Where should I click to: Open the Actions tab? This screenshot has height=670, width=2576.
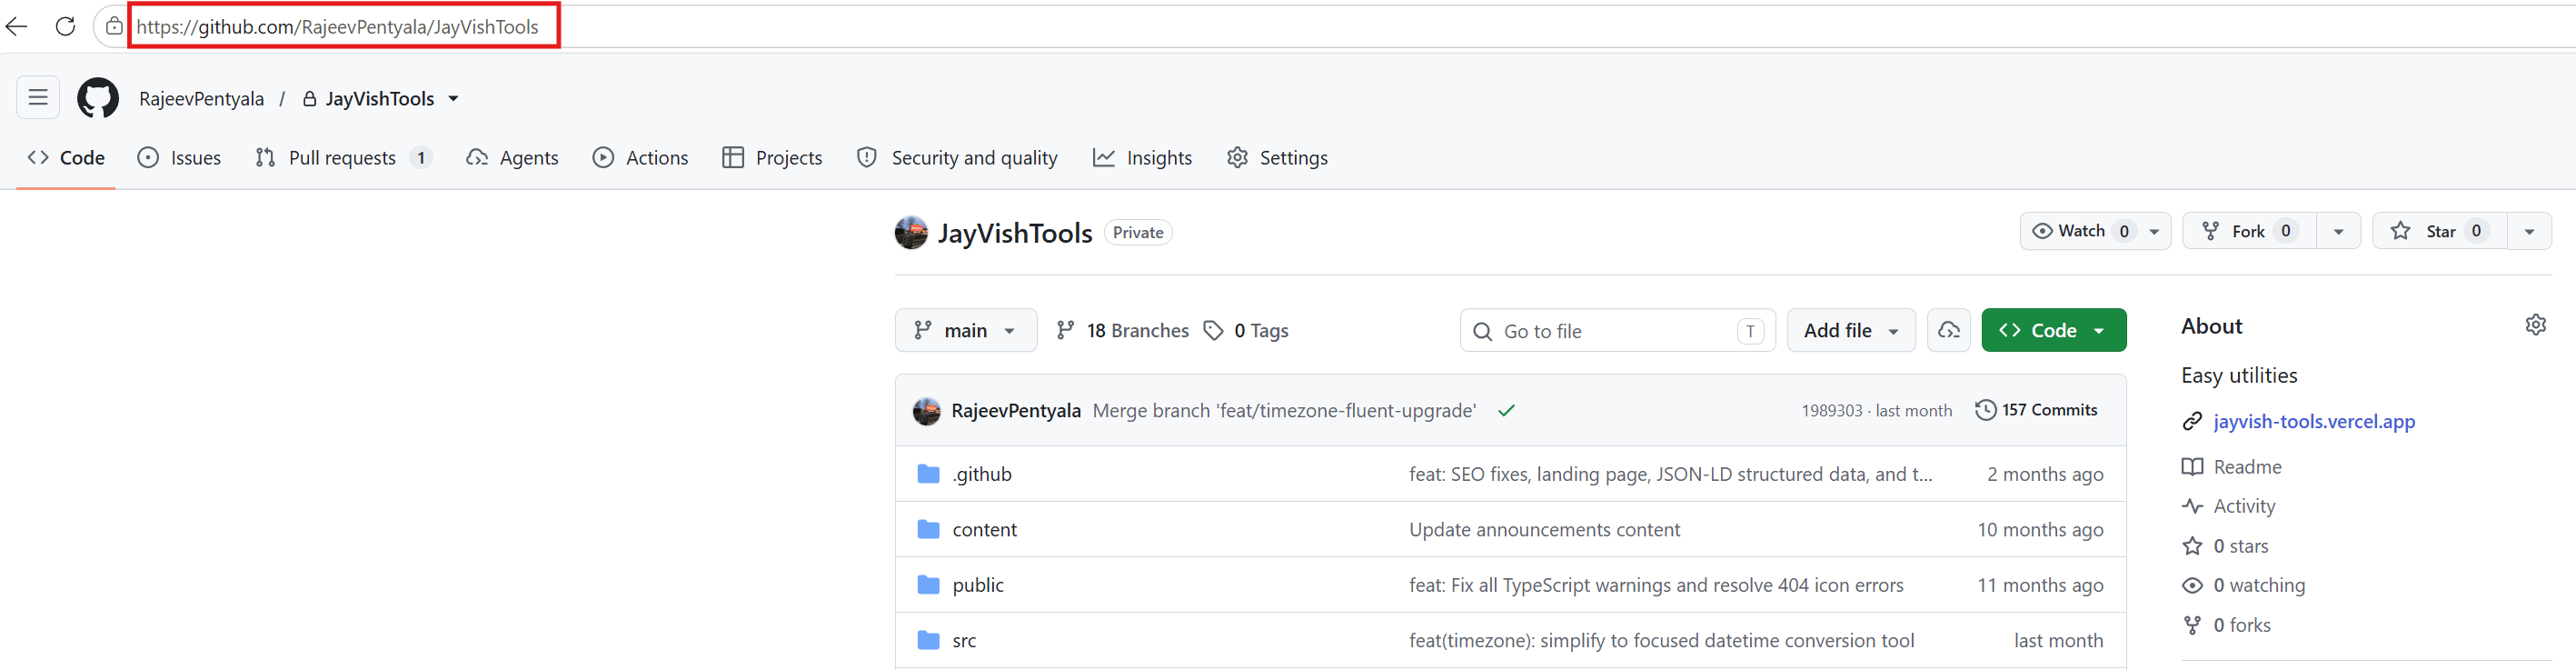(x=641, y=158)
